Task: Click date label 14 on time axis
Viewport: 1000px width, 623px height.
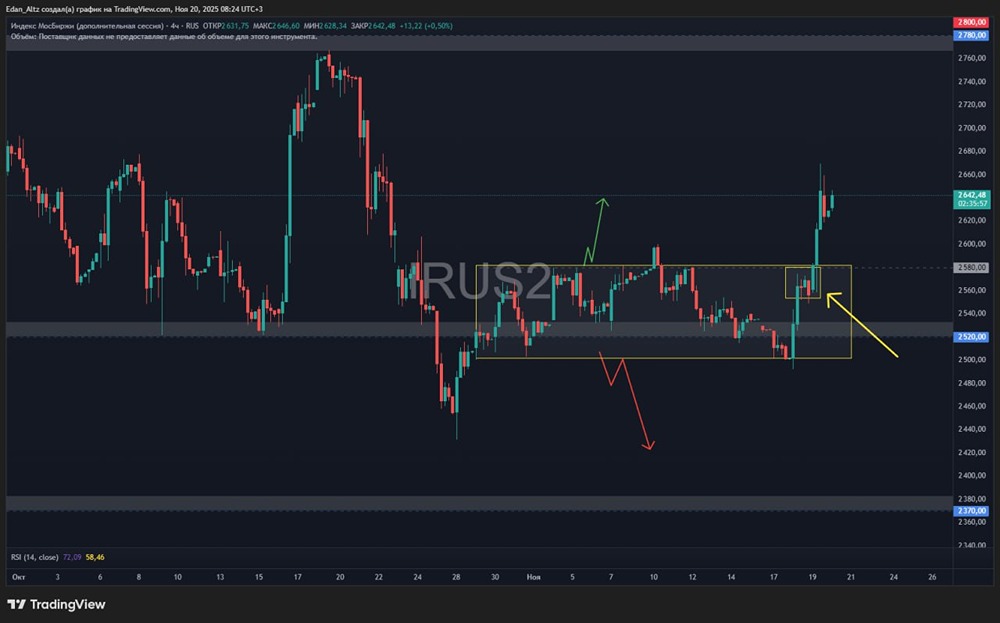Action: [x=731, y=577]
